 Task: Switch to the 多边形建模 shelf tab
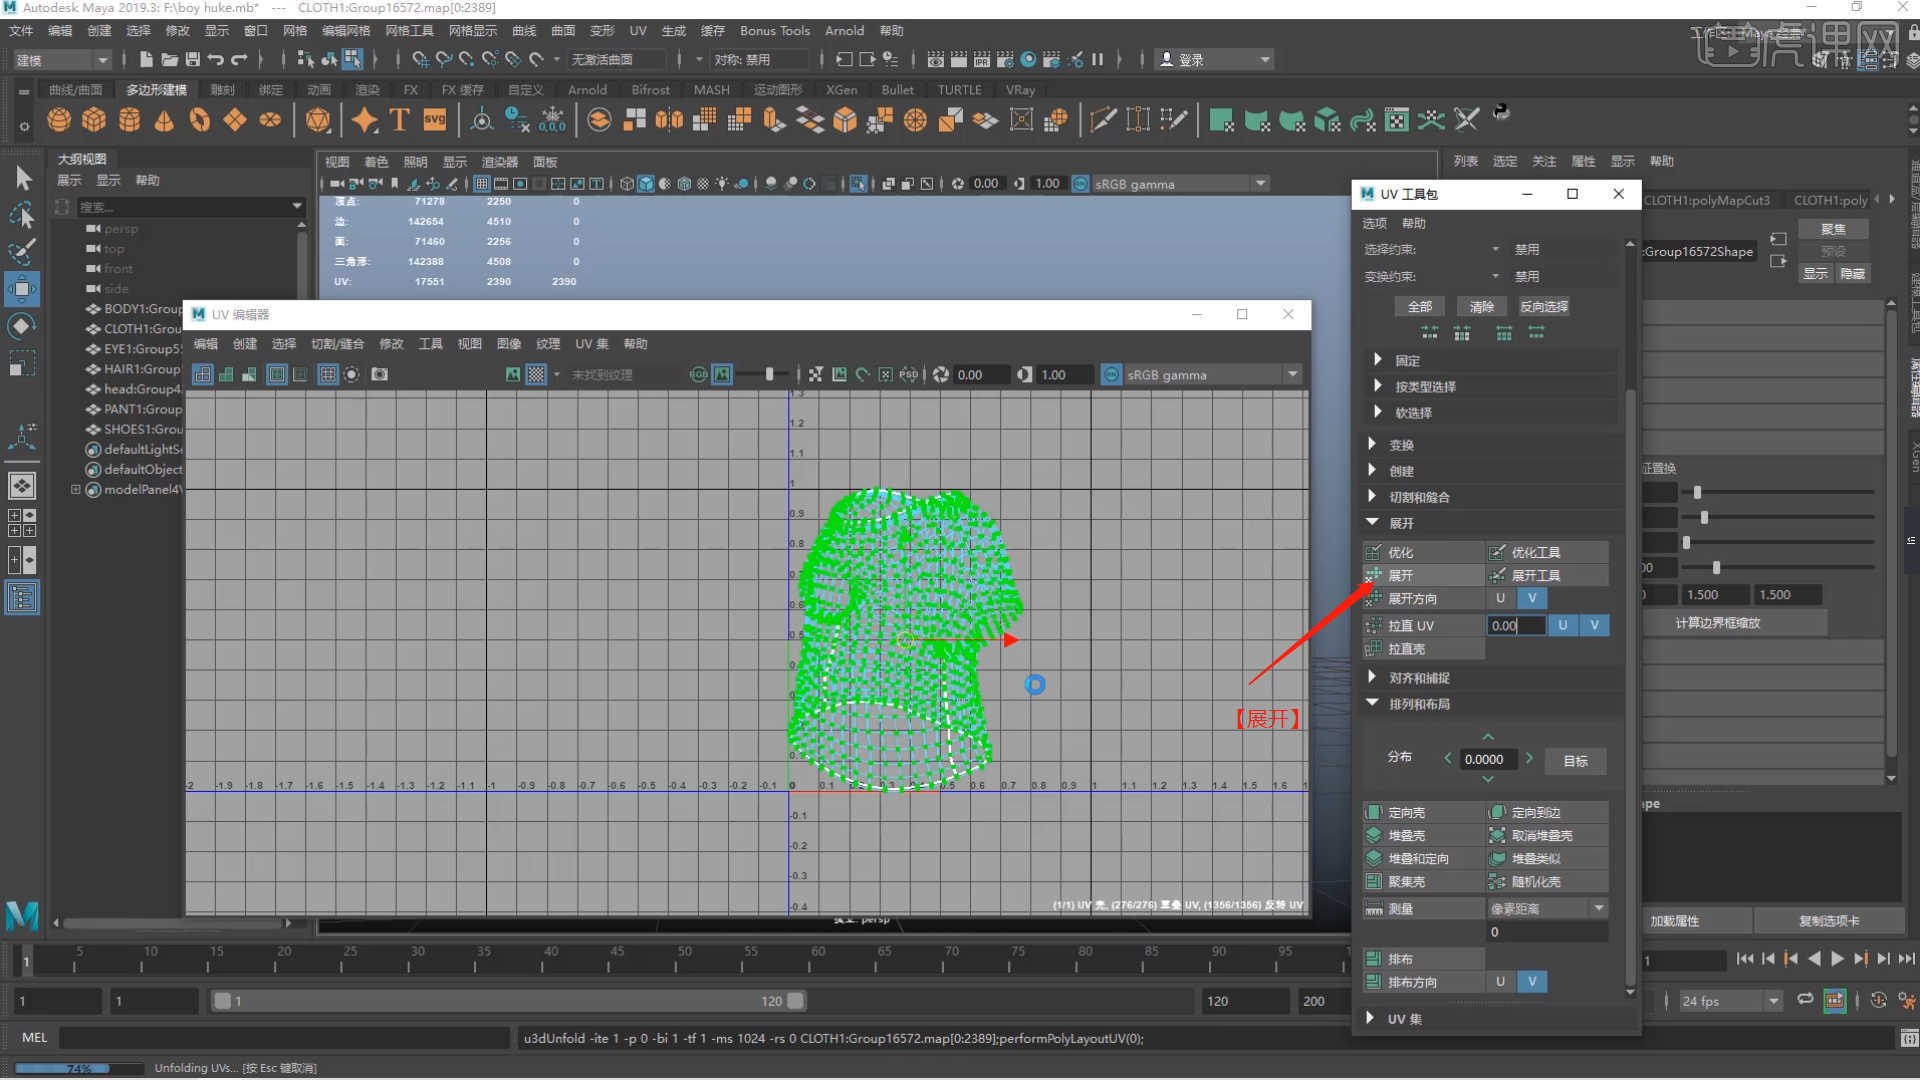tap(156, 89)
